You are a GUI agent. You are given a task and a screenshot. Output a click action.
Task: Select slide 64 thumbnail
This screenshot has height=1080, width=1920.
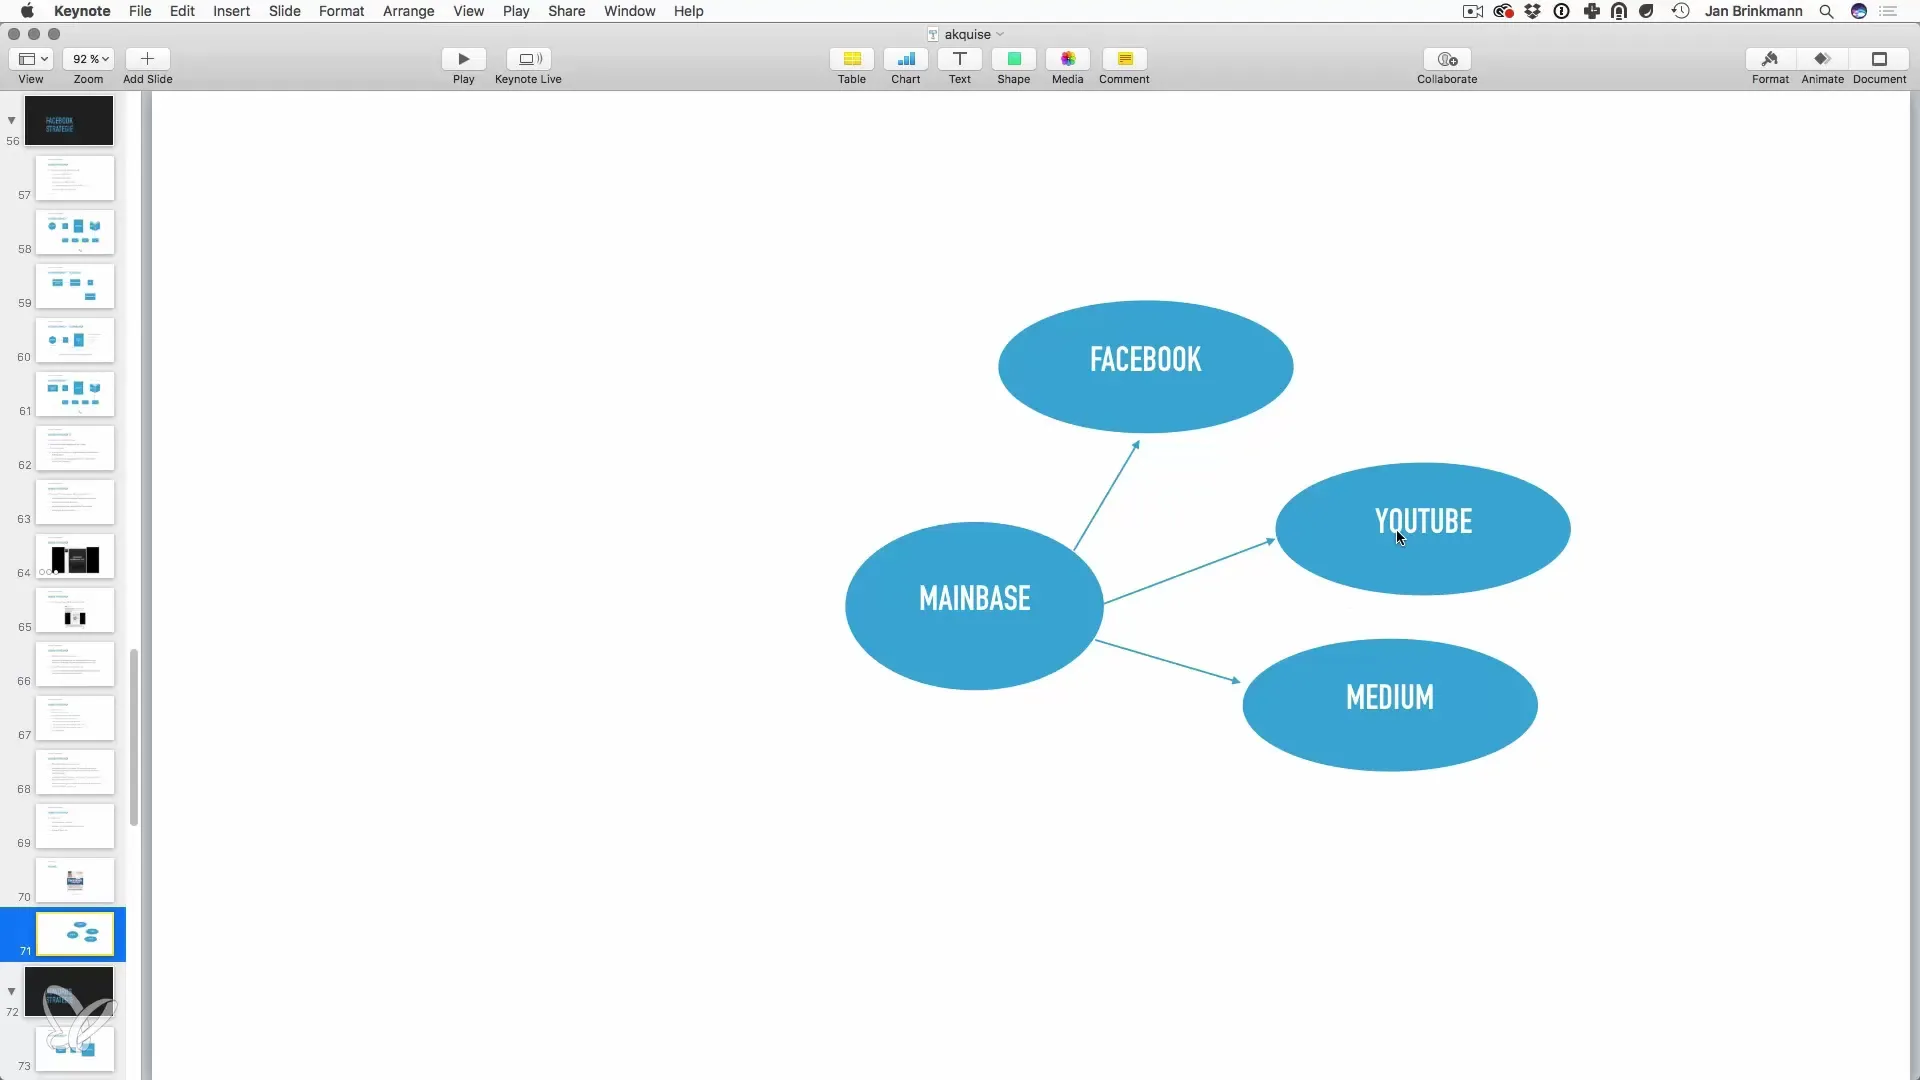click(75, 556)
